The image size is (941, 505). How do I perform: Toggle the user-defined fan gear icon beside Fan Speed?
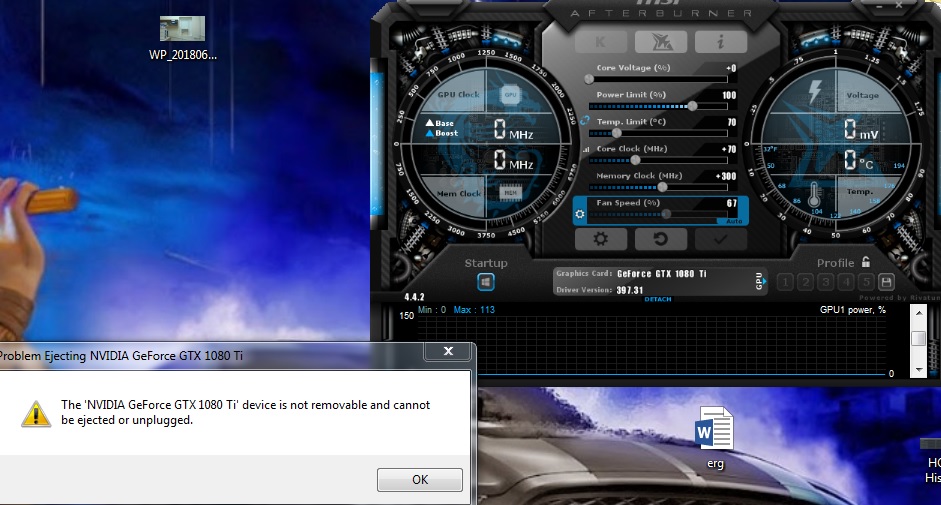tap(580, 214)
